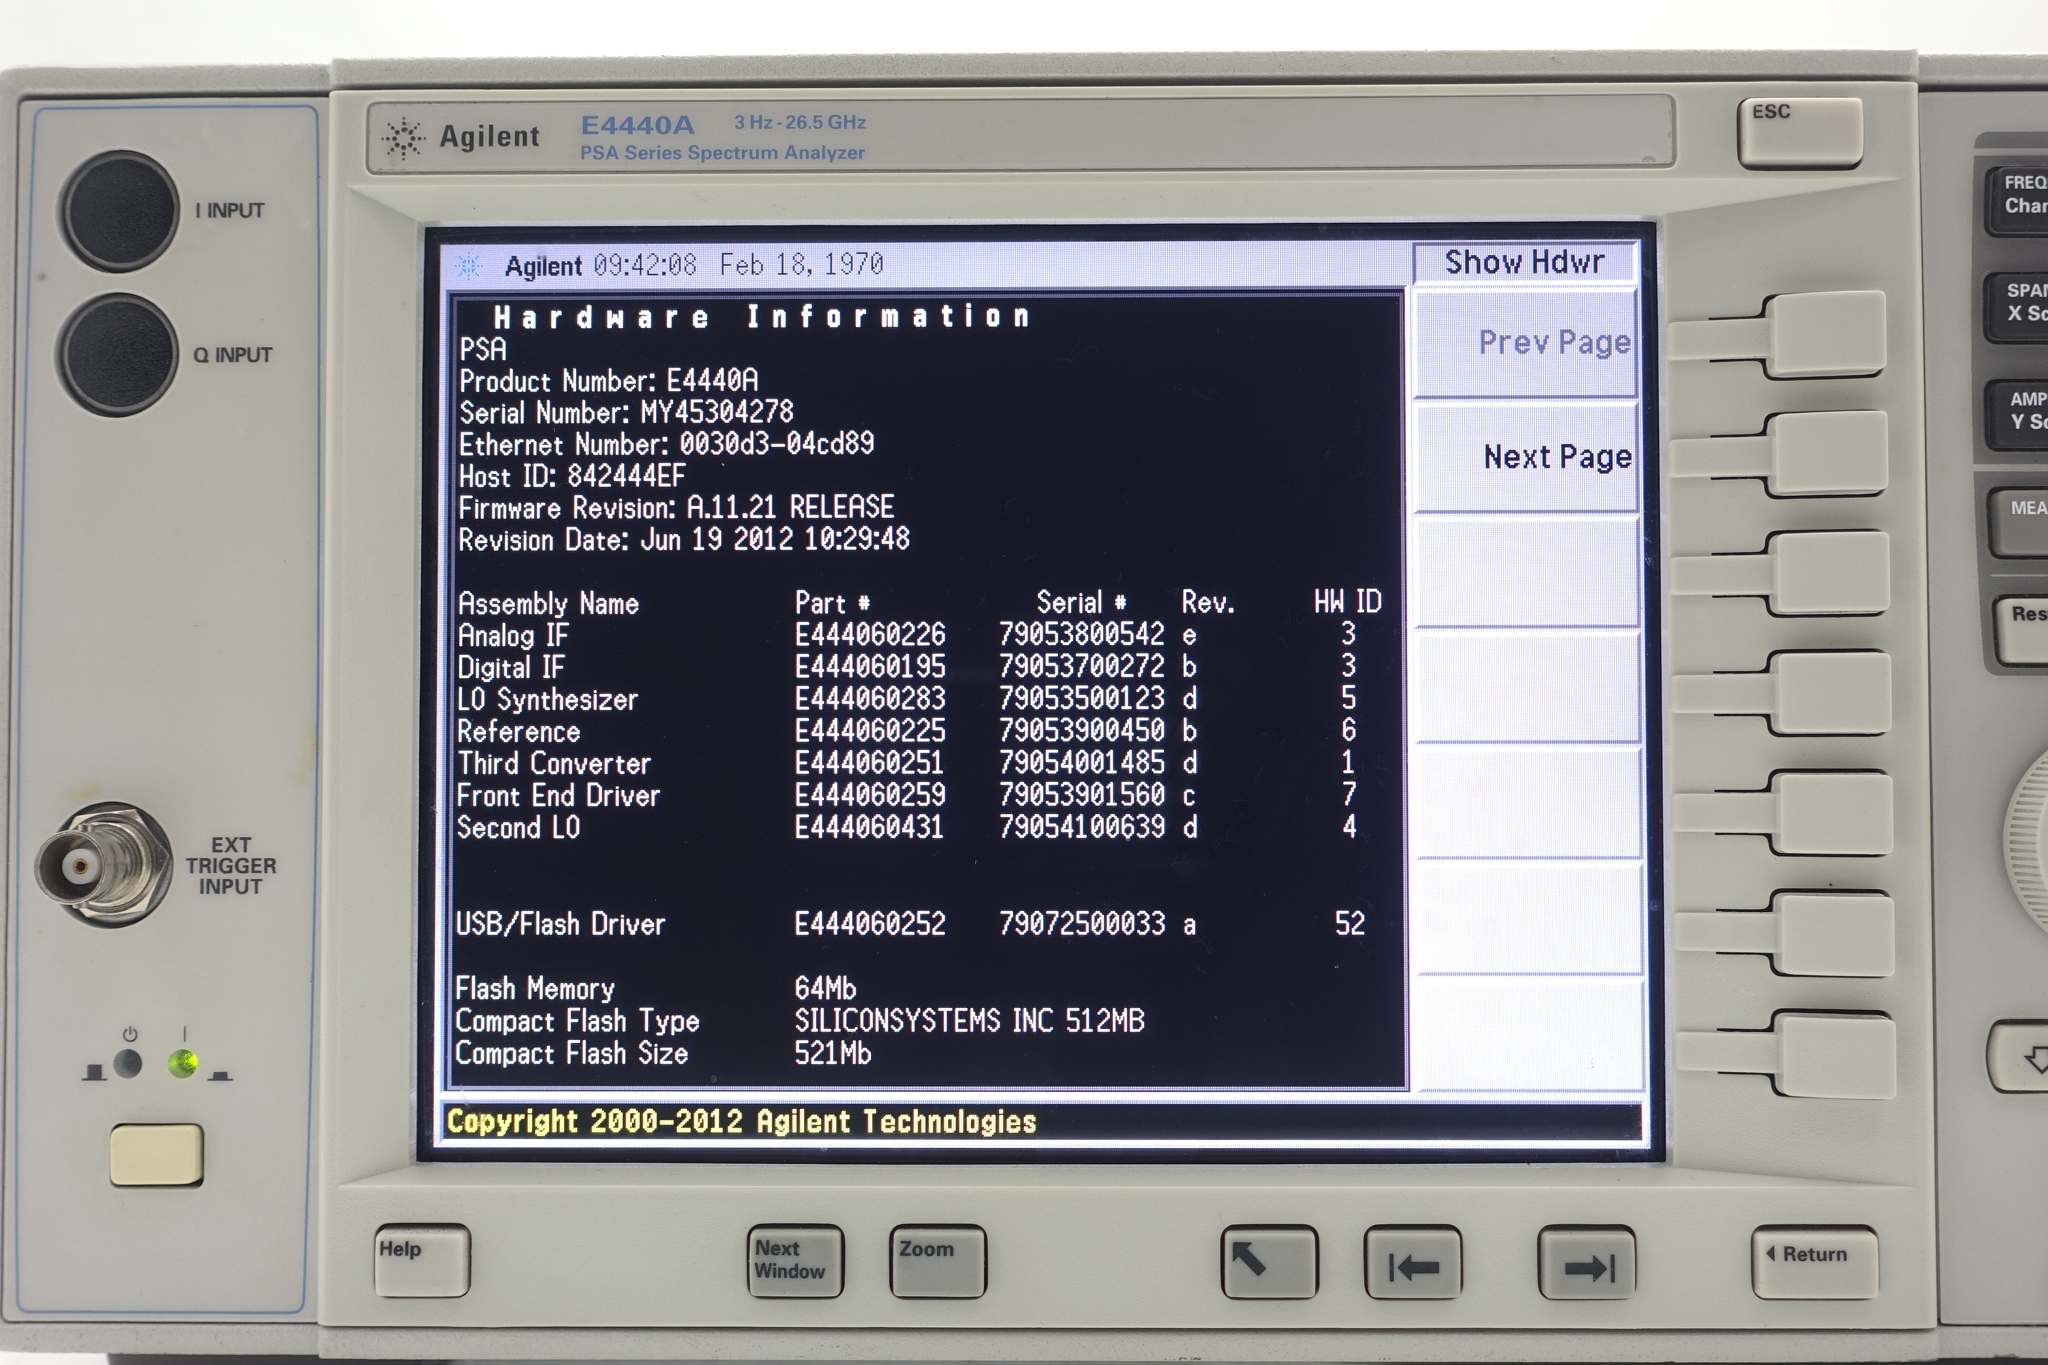Tap the Zoom key
This screenshot has width=2048, height=1365.
(x=937, y=1261)
